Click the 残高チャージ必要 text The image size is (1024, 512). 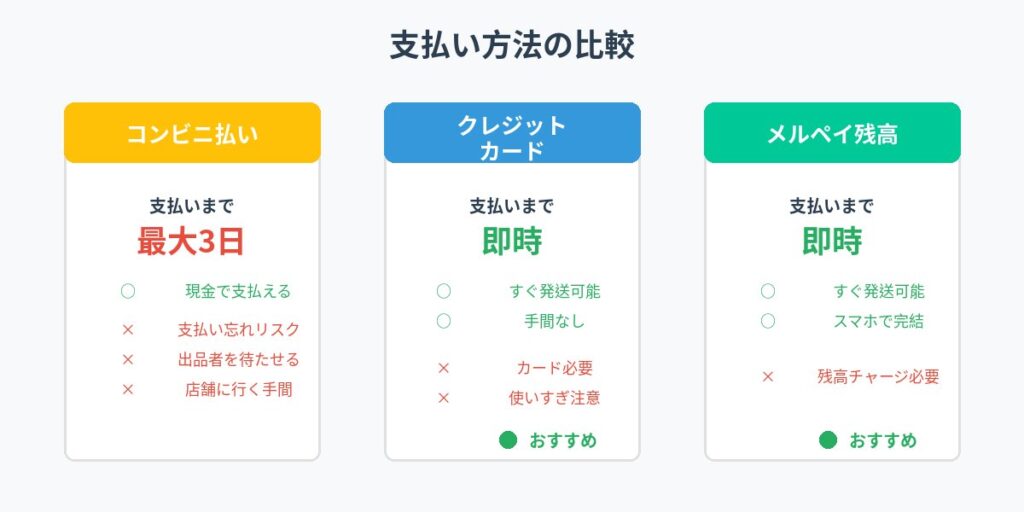click(x=878, y=377)
